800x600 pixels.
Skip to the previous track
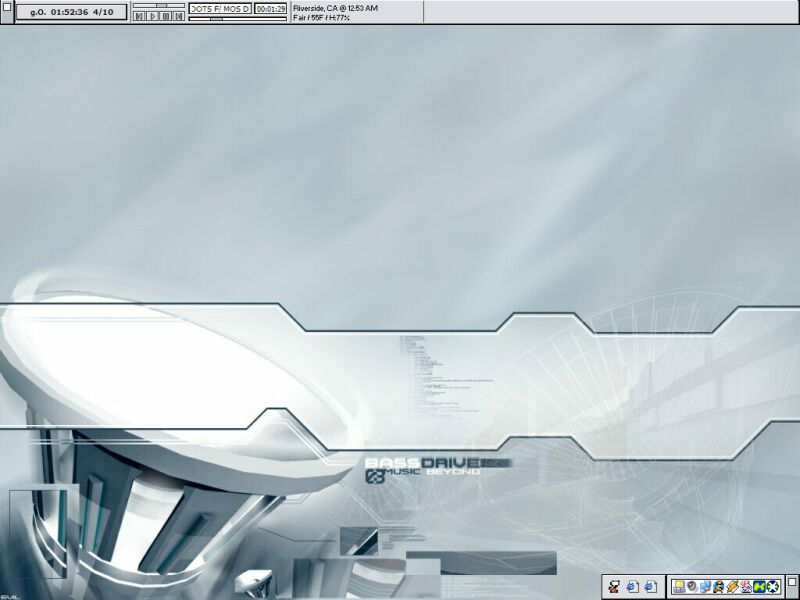[139, 17]
